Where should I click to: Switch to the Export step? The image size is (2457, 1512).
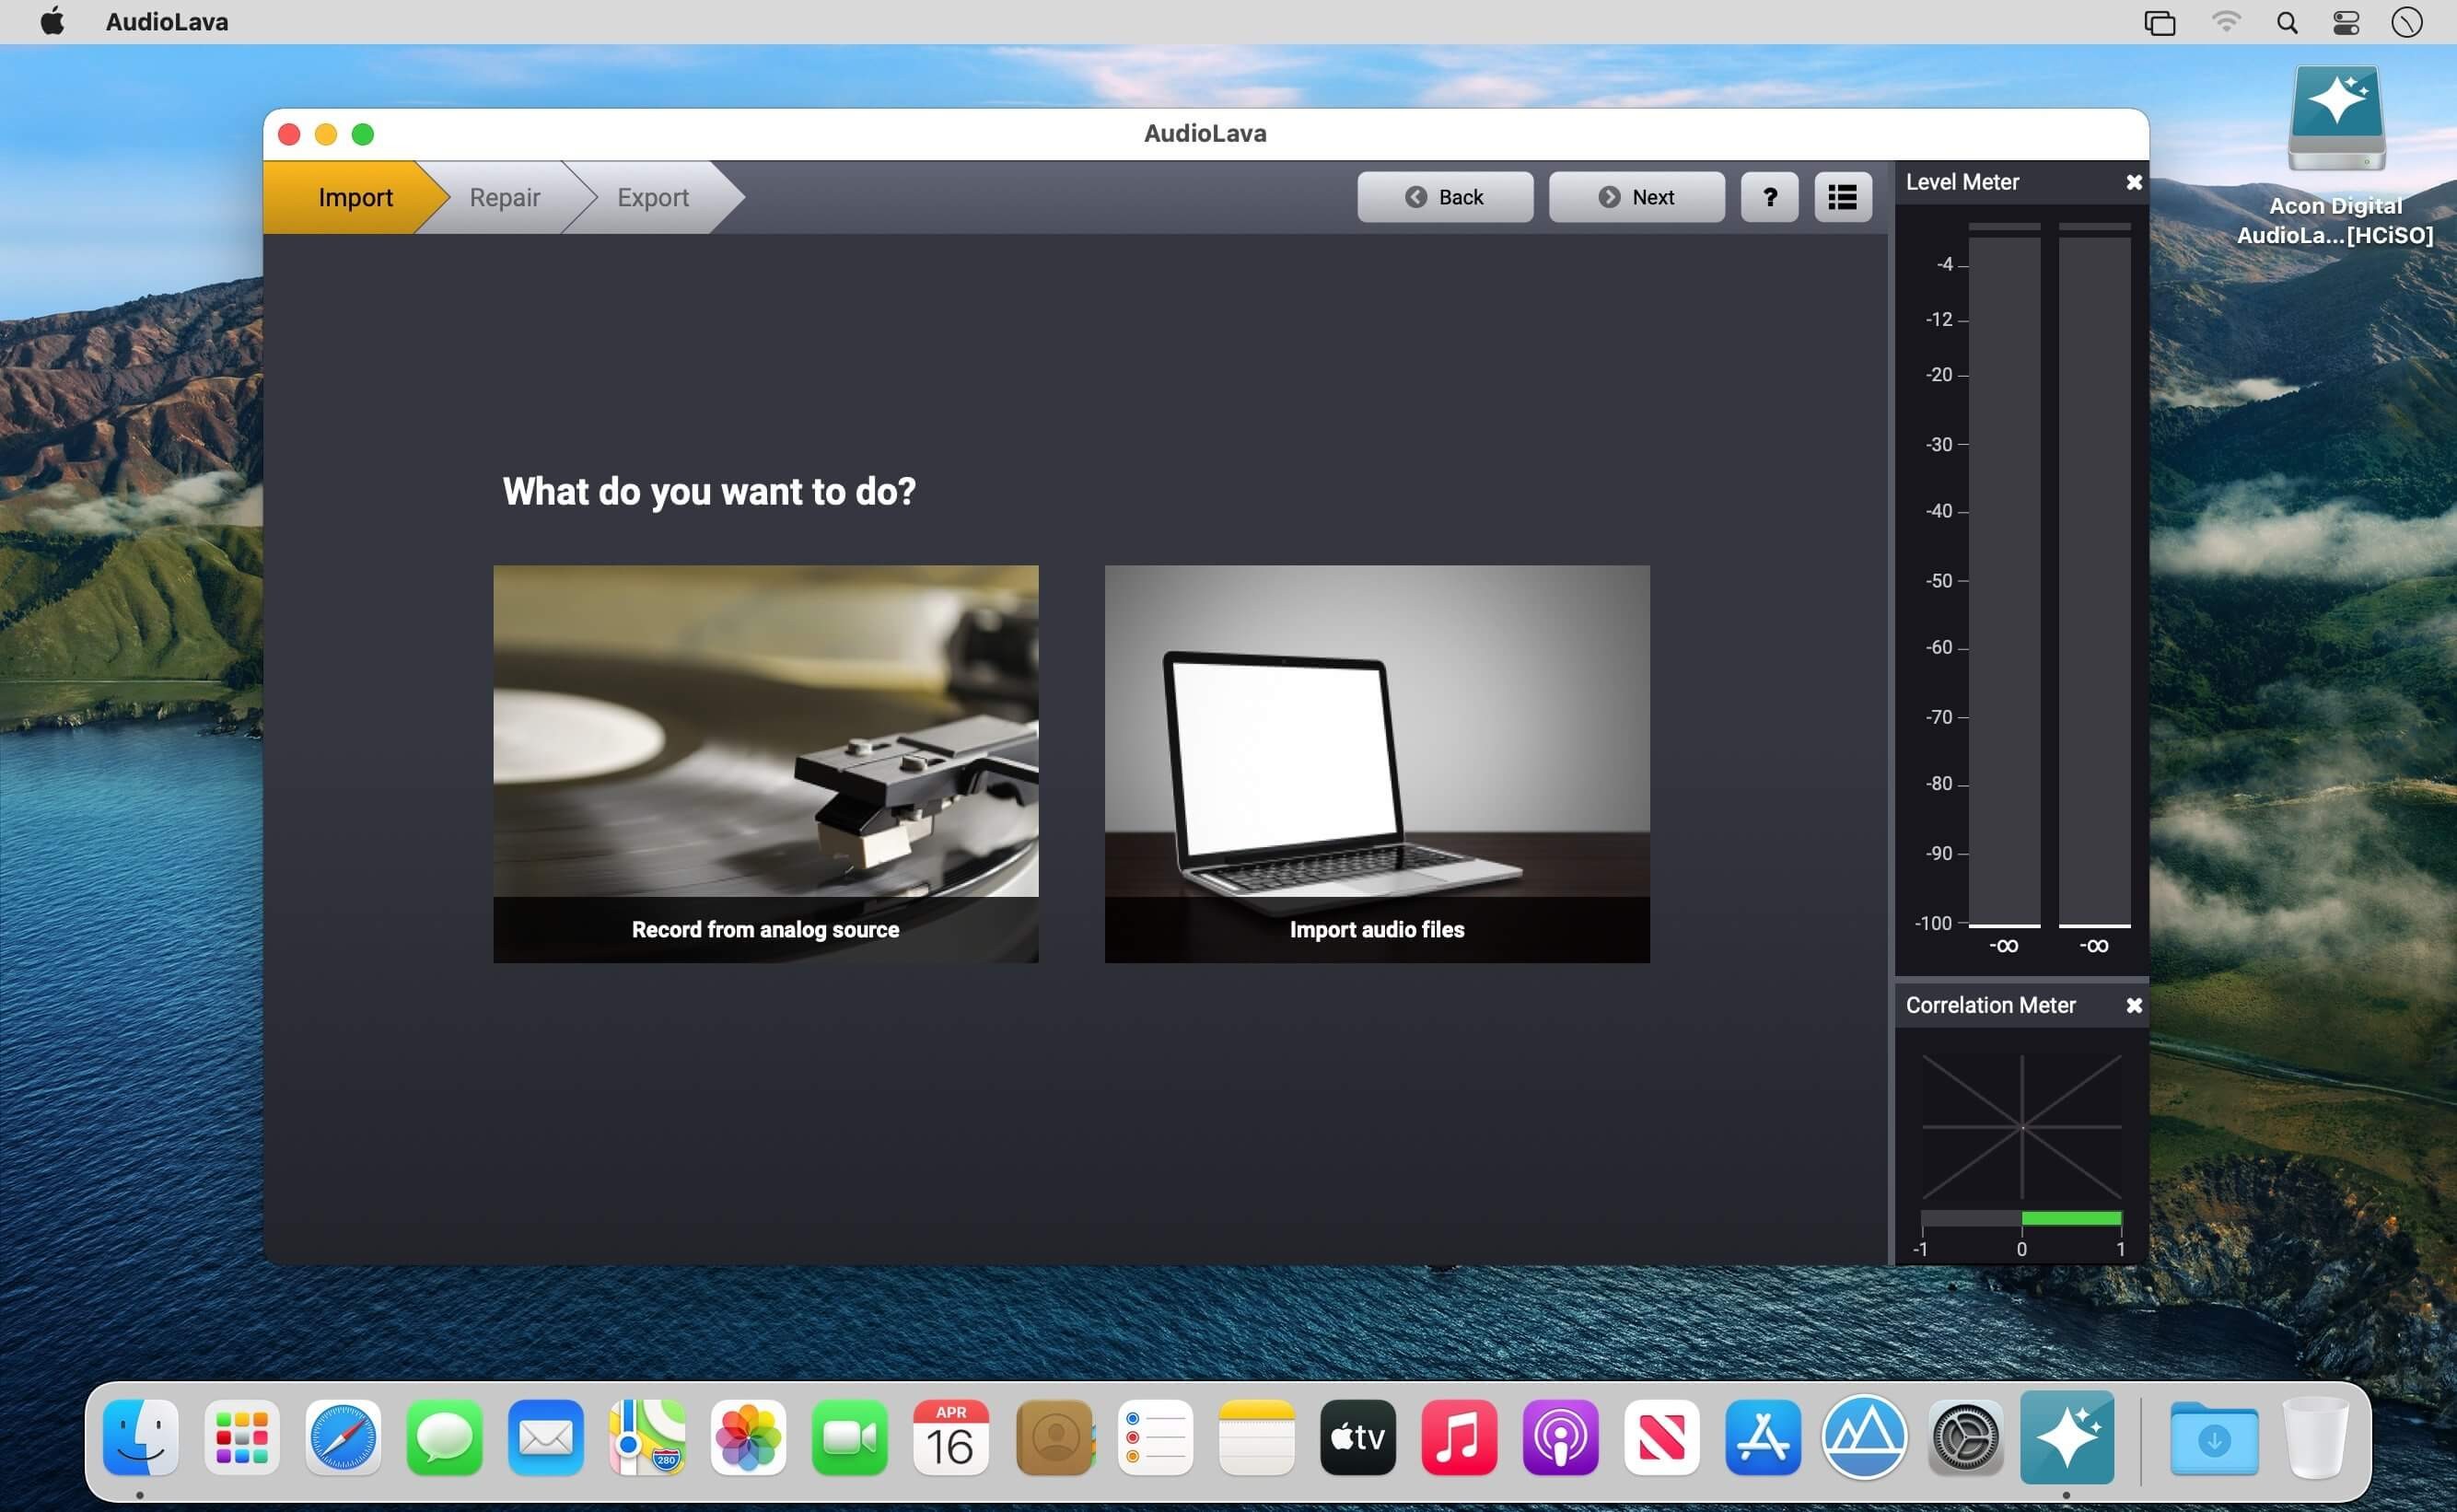[652, 197]
